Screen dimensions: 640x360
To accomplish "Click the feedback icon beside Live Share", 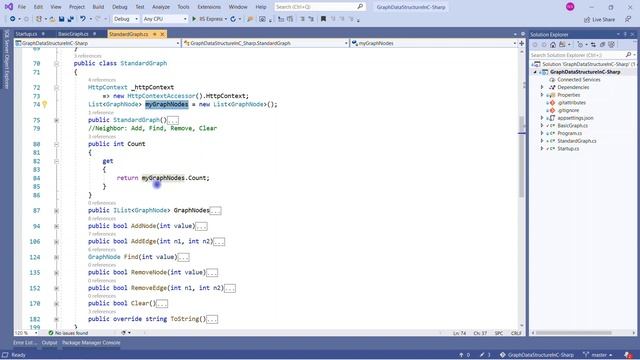I will click(628, 19).
